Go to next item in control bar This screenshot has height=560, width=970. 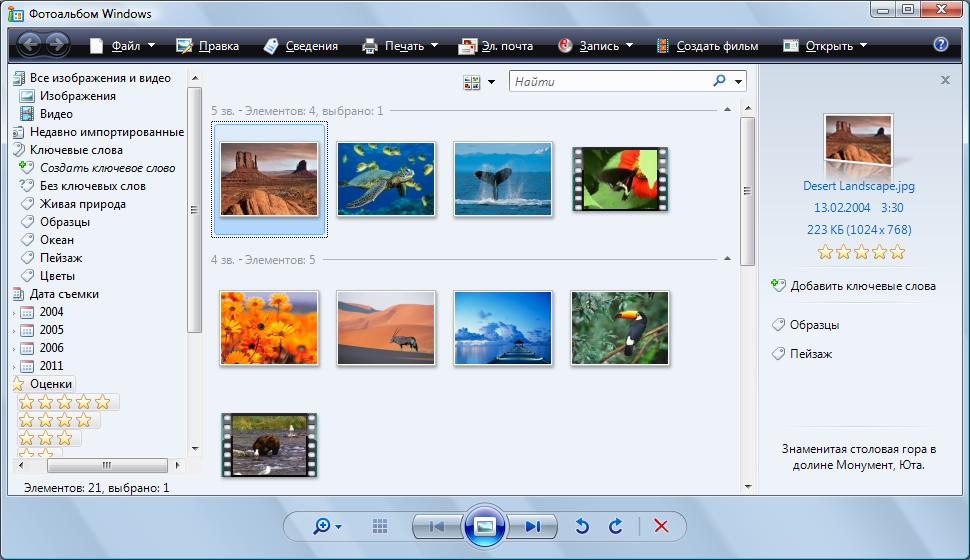click(x=533, y=527)
